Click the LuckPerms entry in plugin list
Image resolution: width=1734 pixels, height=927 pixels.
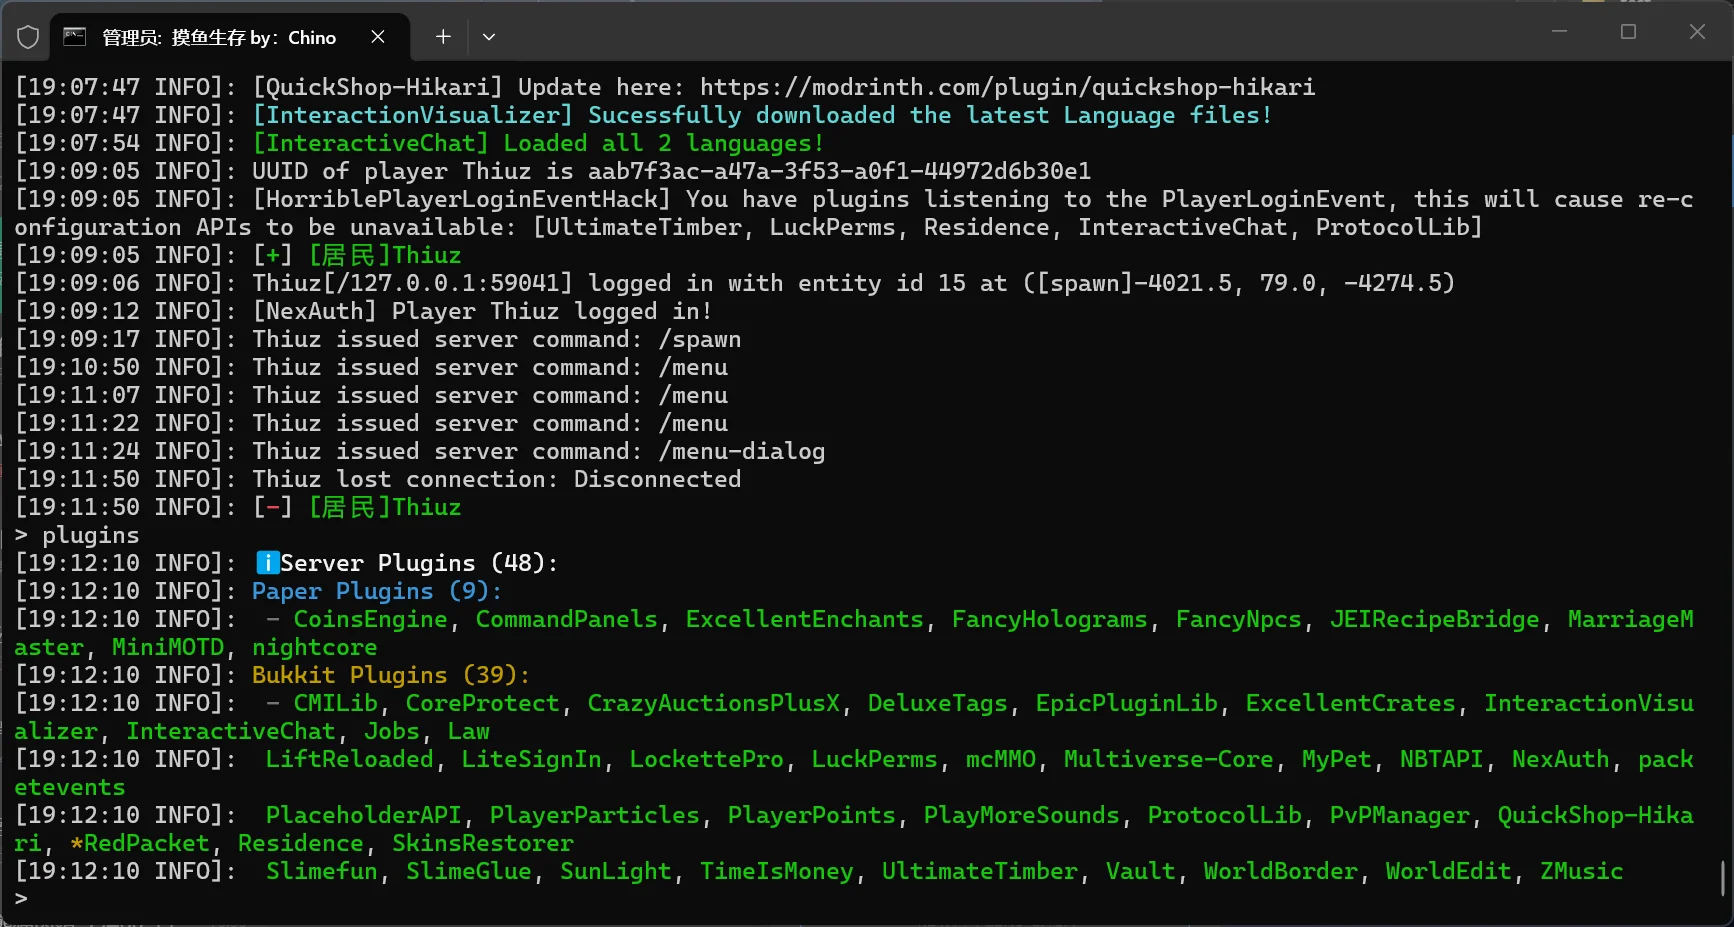[x=874, y=759]
